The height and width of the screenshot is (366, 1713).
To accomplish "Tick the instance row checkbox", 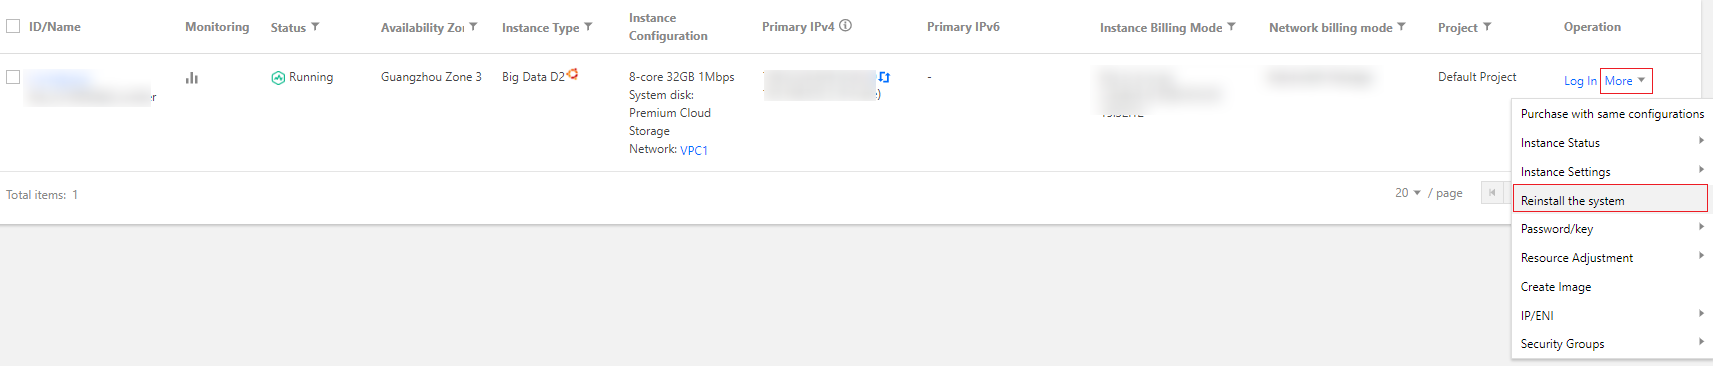I will 13,77.
